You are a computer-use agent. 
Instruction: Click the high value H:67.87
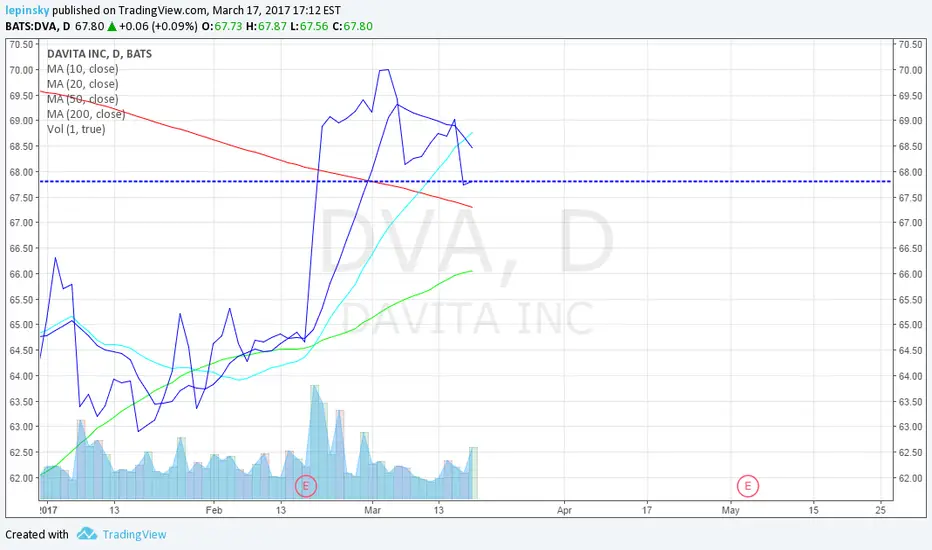(x=266, y=26)
